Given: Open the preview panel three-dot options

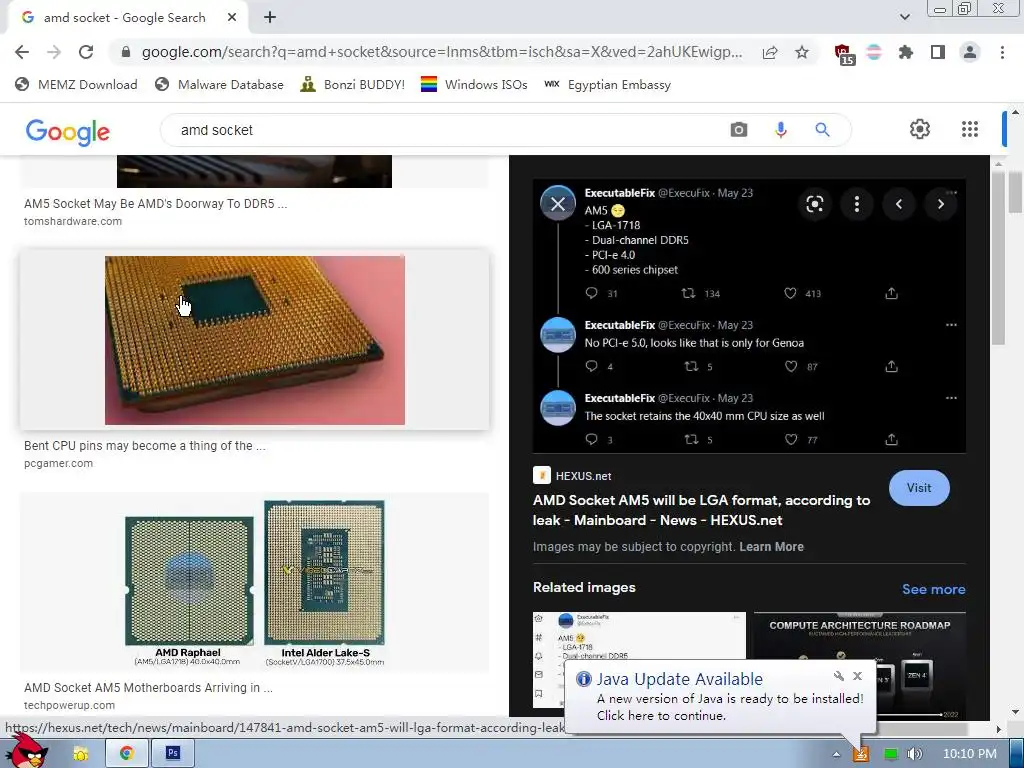Looking at the screenshot, I should (x=857, y=204).
